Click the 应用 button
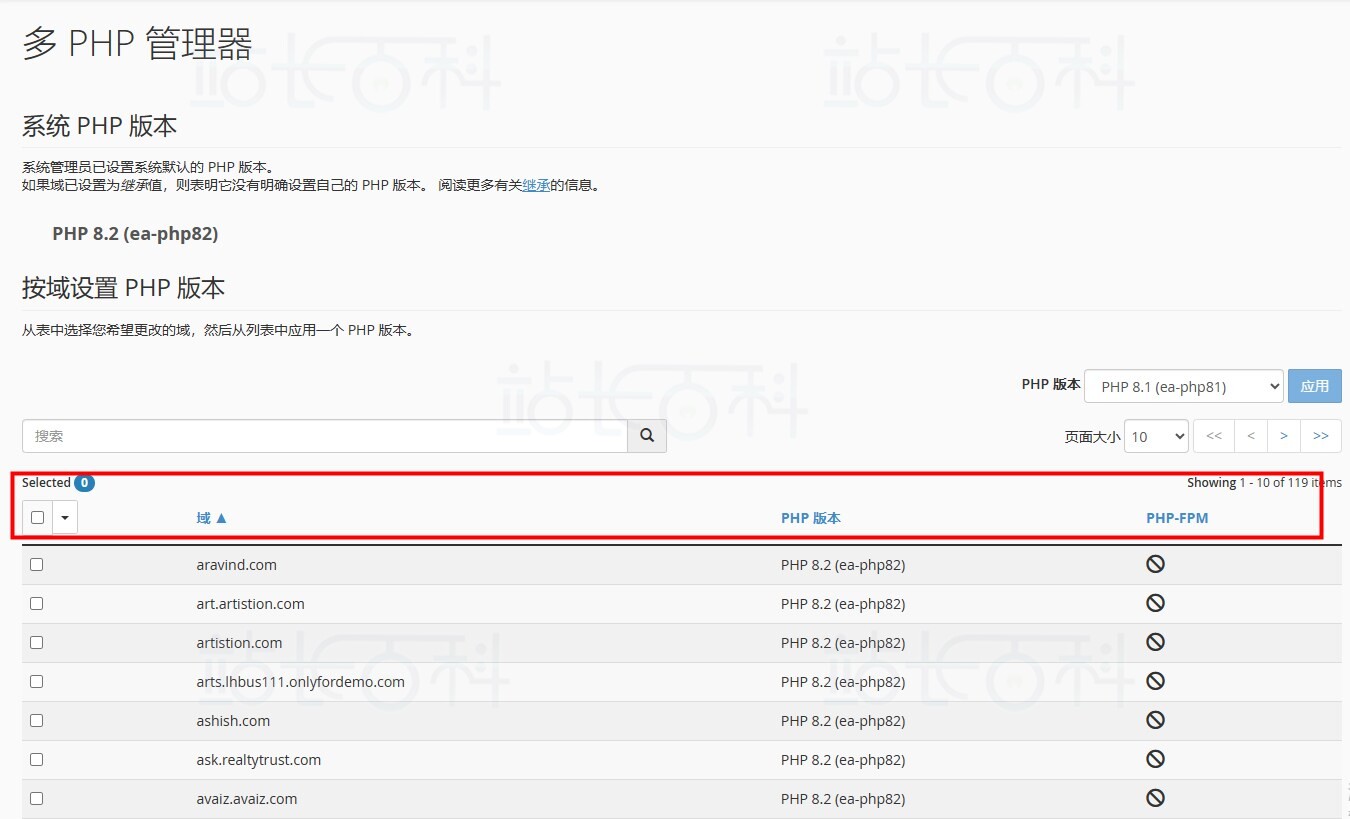Viewport: 1350px width, 819px height. coord(1315,386)
